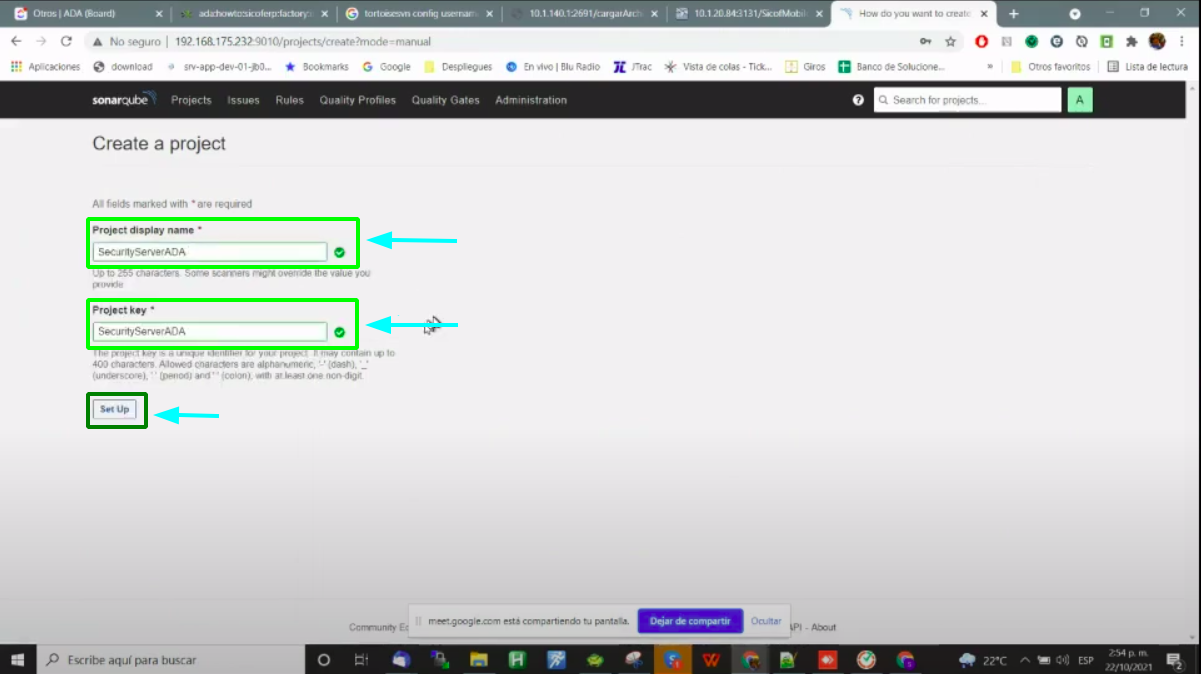The width and height of the screenshot is (1201, 674).
Task: Open the 'Giros' bookmark
Action: tap(806, 67)
